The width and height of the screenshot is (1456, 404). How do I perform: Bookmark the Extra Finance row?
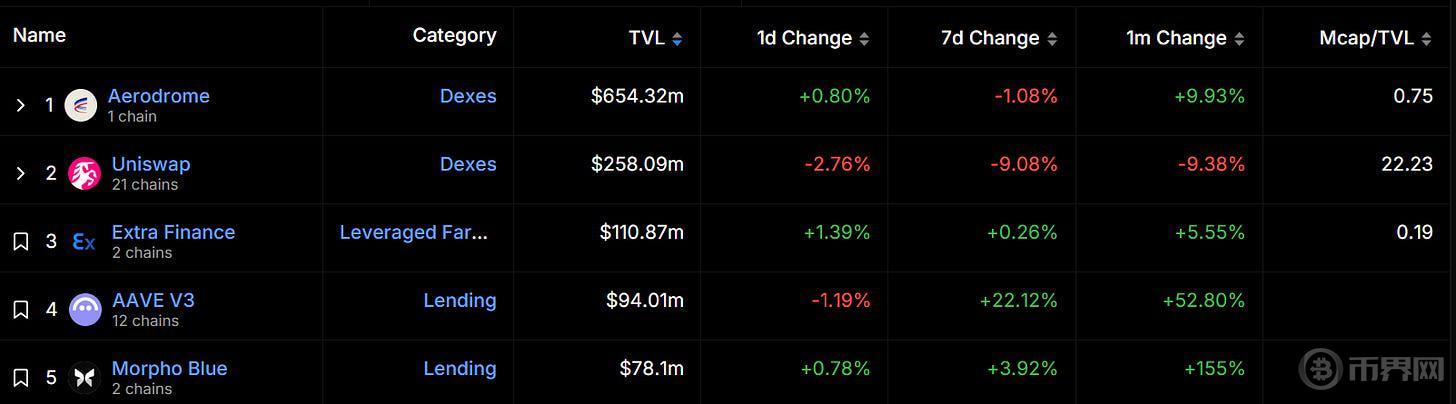click(x=20, y=241)
